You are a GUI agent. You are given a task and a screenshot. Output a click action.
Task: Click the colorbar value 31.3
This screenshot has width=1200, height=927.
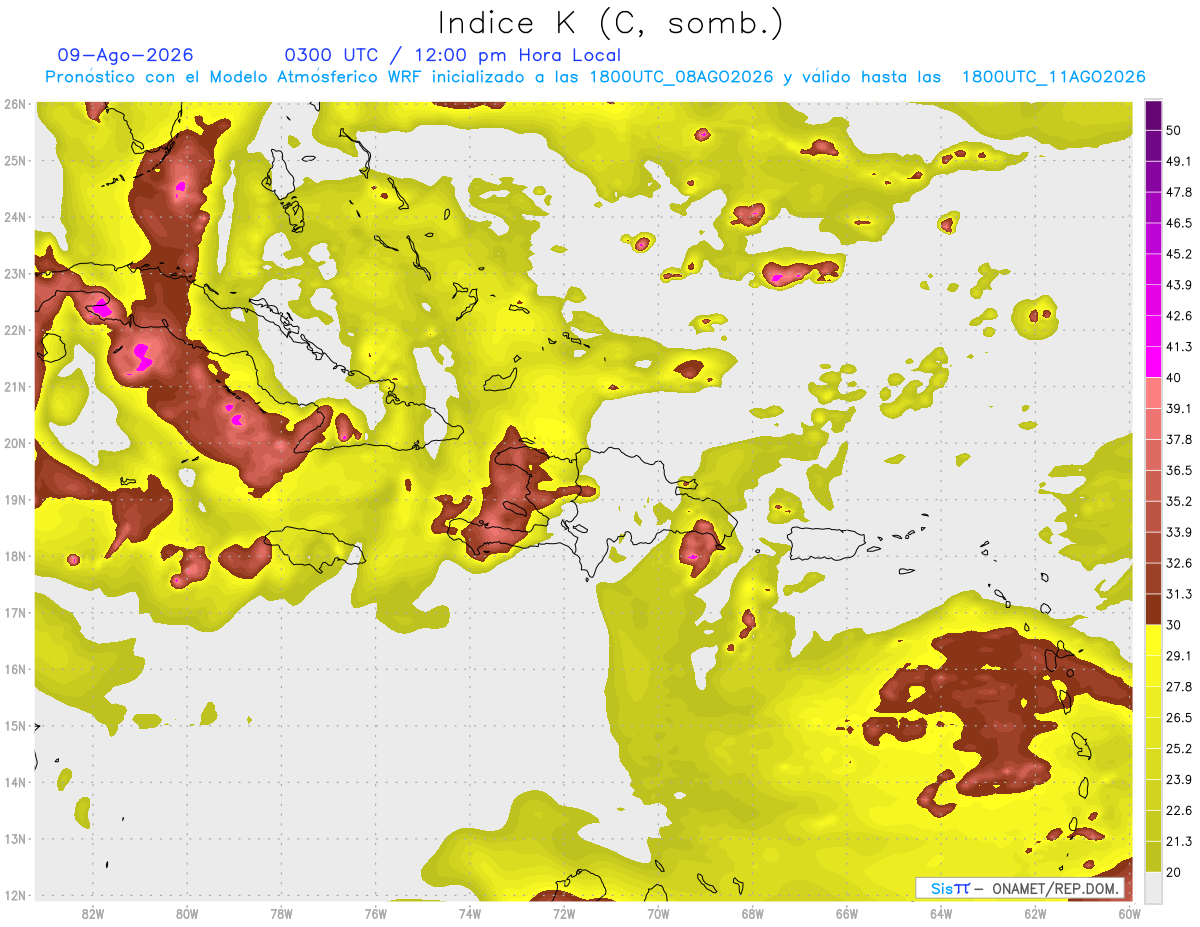pos(1179,595)
